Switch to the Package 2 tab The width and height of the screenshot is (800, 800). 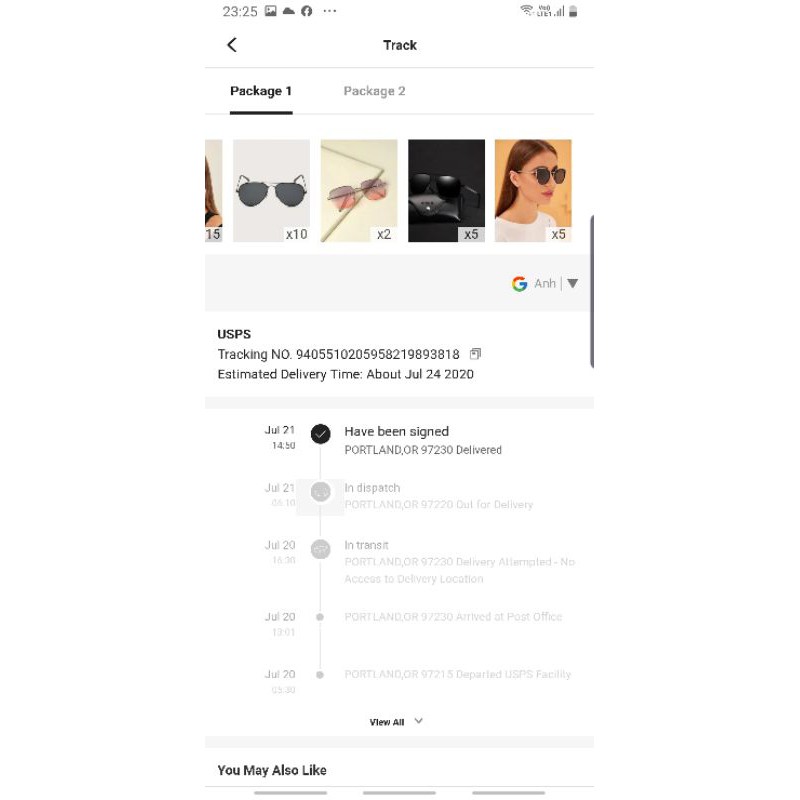tap(374, 91)
